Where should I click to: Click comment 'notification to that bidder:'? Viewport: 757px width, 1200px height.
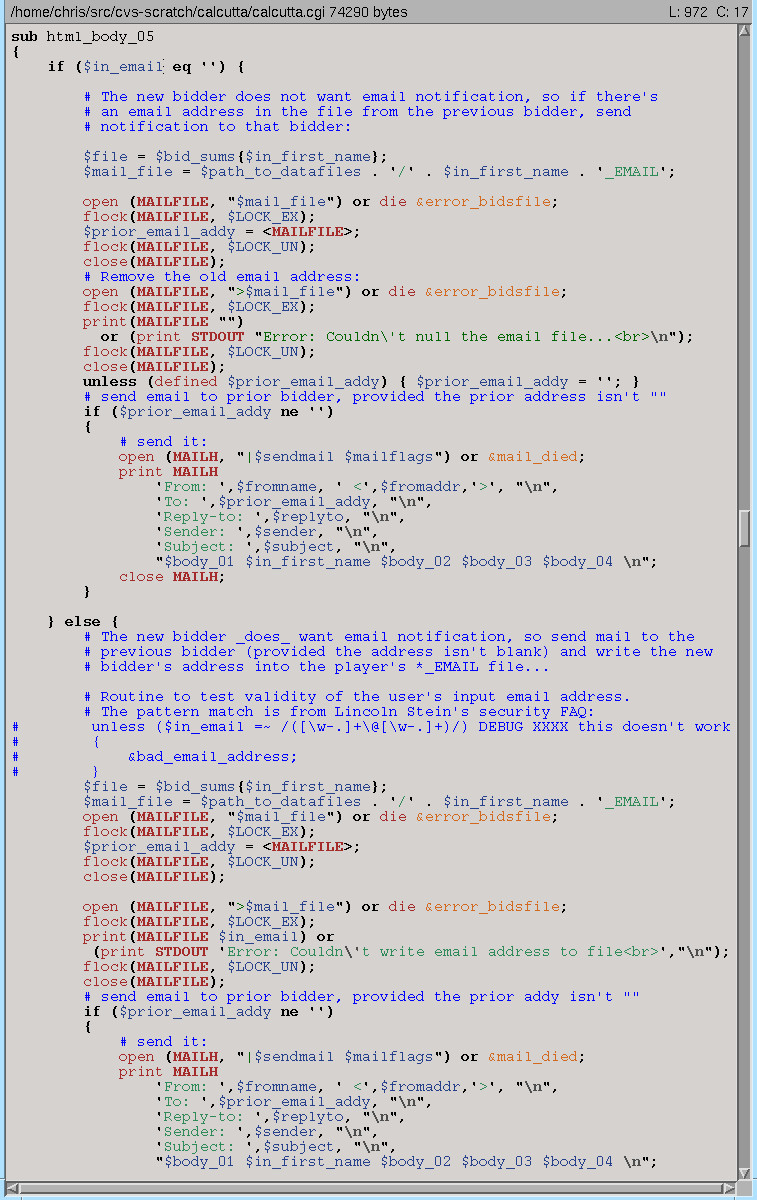click(218, 126)
